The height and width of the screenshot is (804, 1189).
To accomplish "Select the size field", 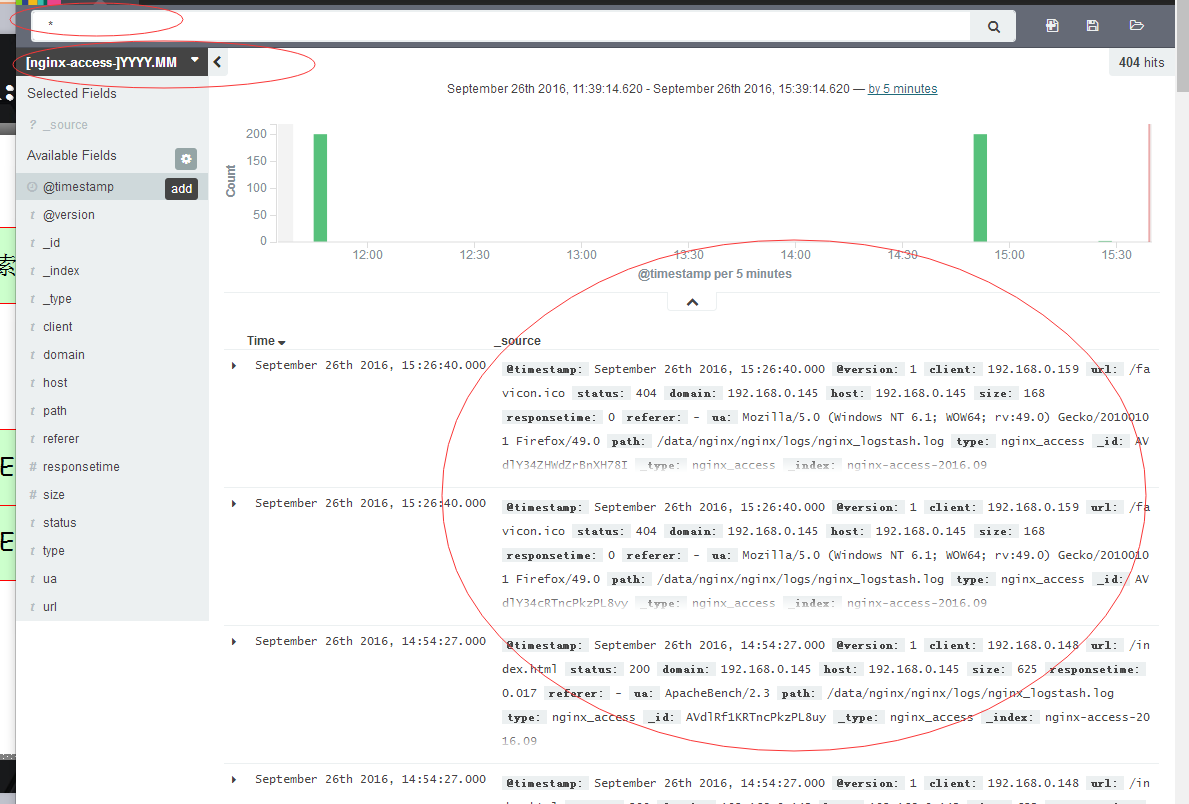I will [x=54, y=495].
